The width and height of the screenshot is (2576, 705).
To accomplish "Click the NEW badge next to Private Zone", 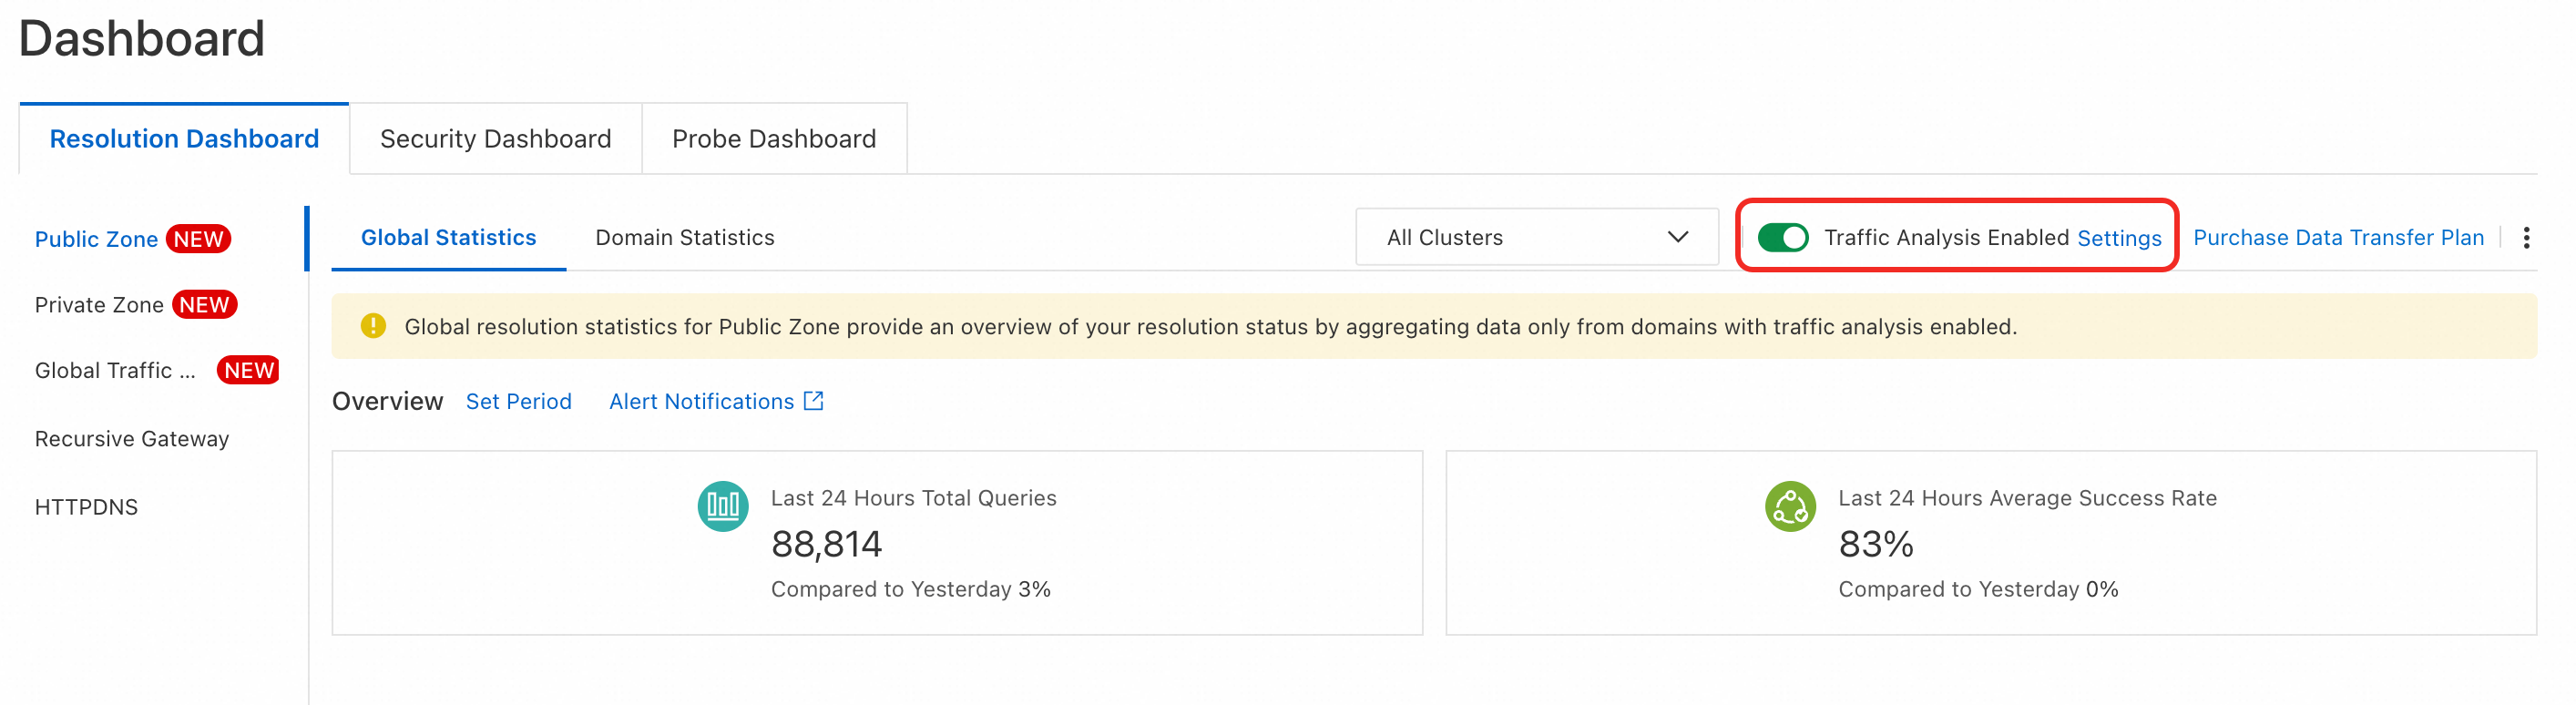I will click(x=204, y=305).
